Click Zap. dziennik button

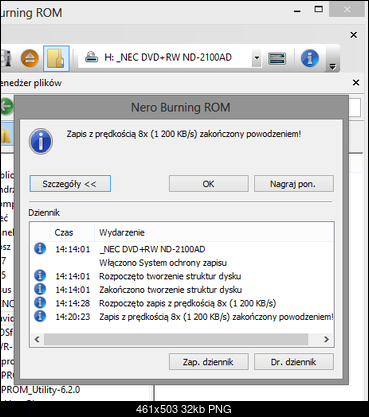coord(209,362)
